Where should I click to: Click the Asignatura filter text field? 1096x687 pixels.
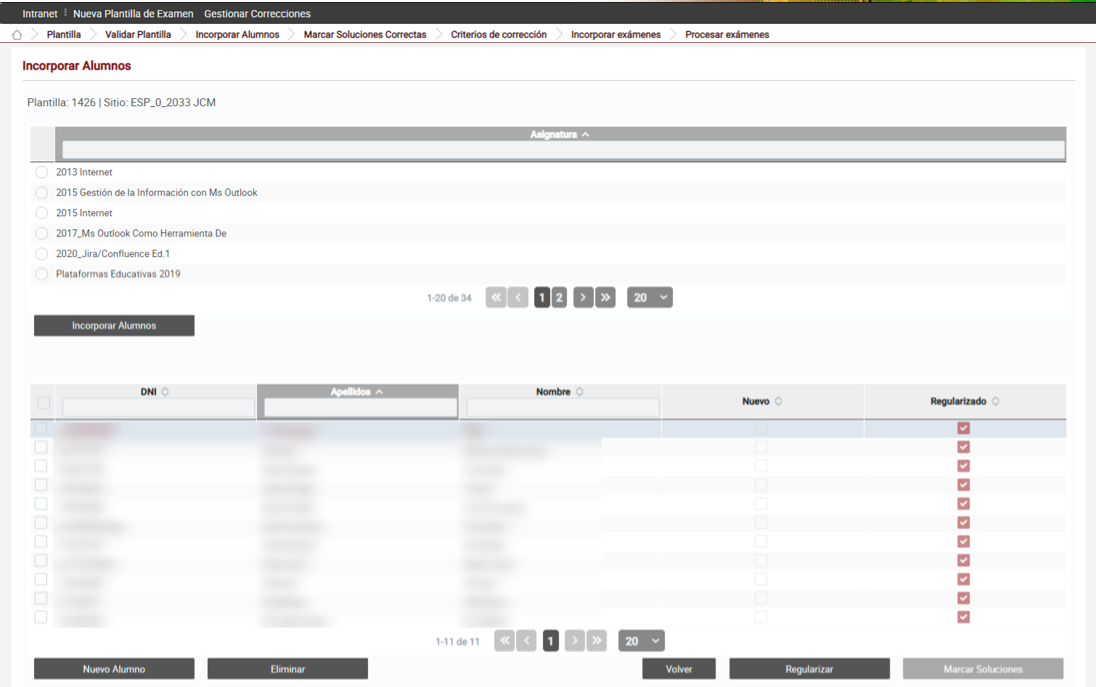[x=563, y=150]
